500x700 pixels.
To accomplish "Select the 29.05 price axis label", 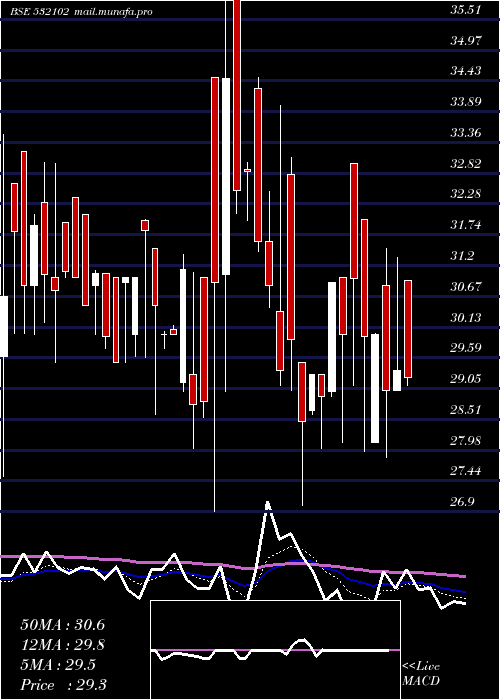I will [466, 379].
